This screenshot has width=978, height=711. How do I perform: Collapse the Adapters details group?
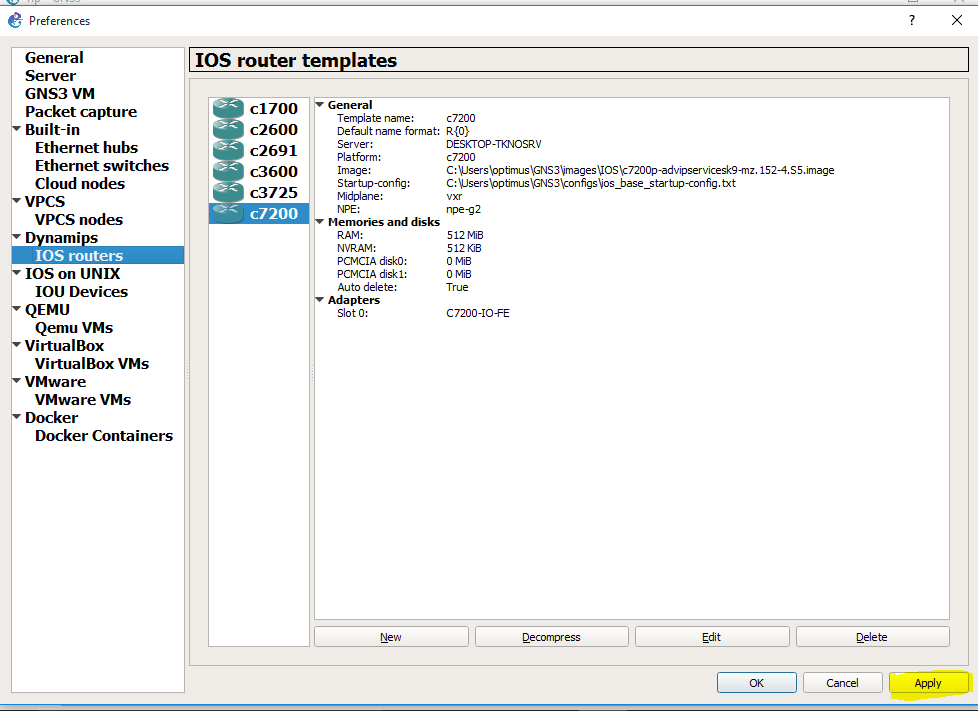(320, 300)
